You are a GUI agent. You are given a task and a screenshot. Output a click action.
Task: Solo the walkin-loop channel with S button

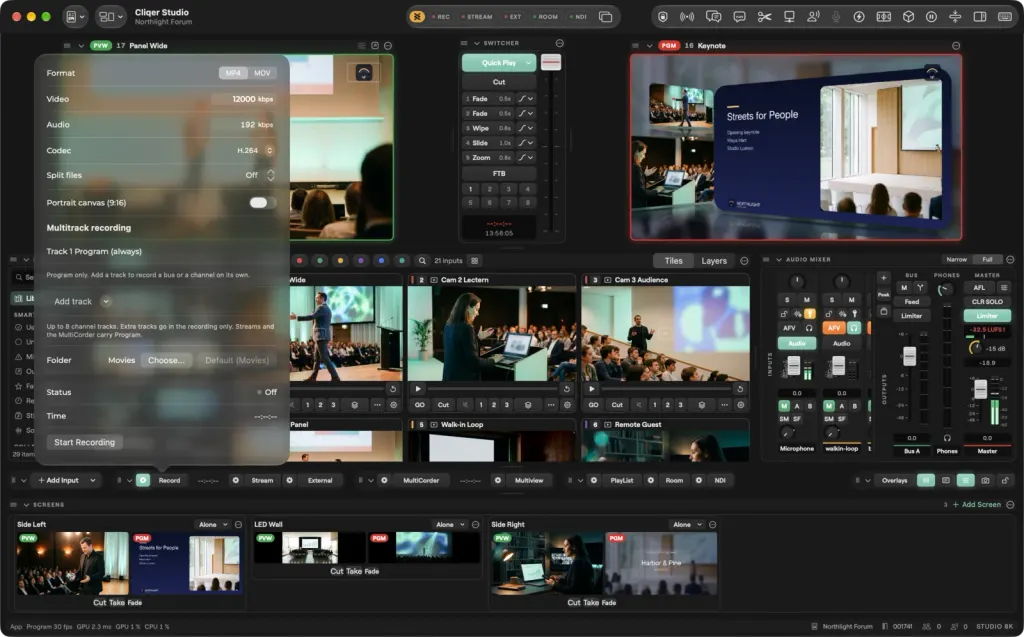[x=831, y=300]
